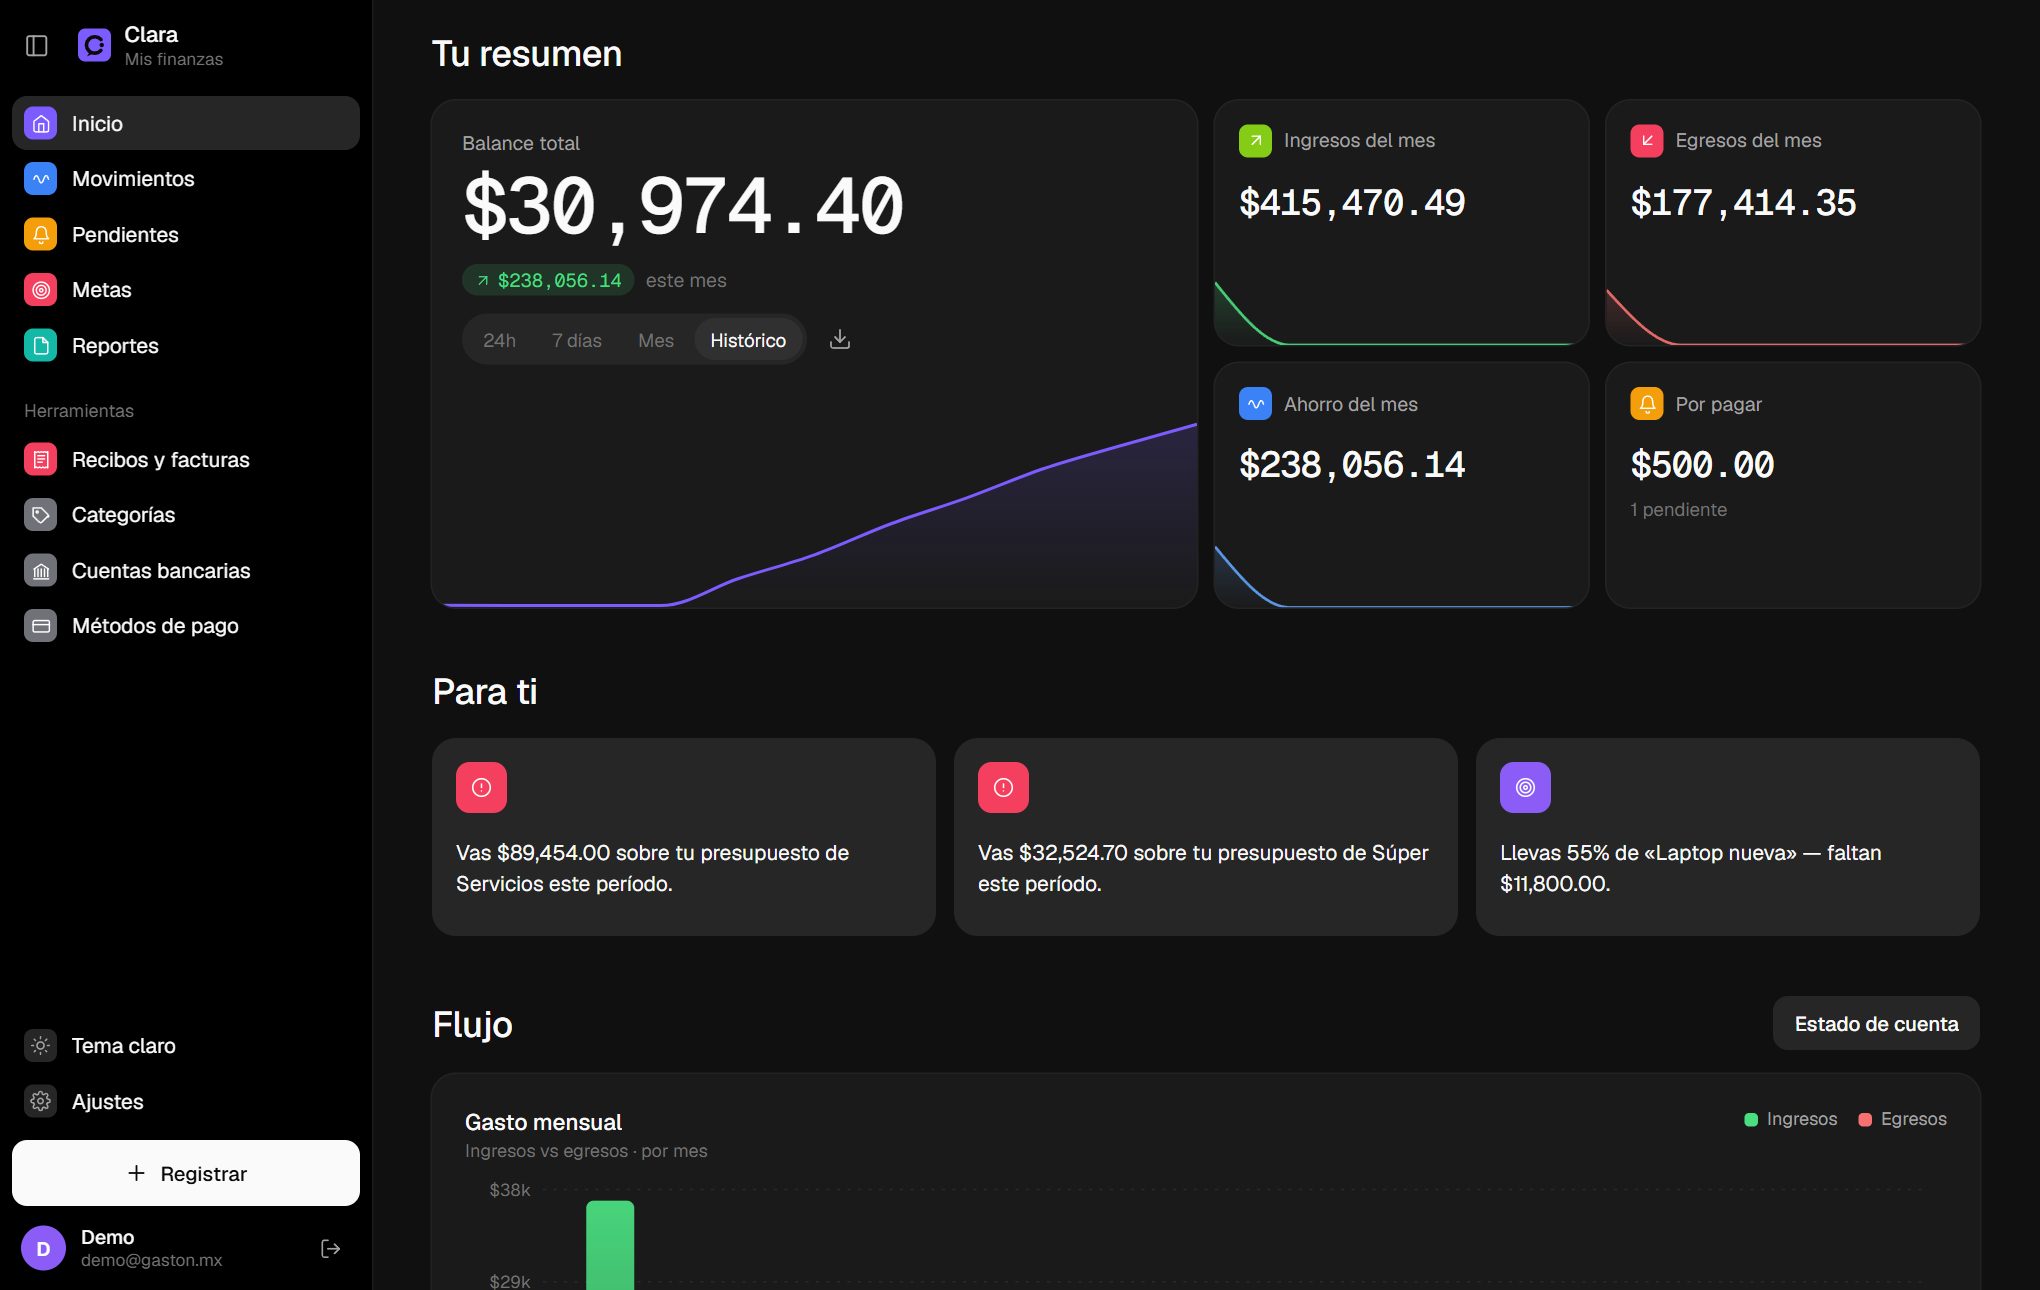
Task: Click the Demo user avatar
Action: click(44, 1249)
